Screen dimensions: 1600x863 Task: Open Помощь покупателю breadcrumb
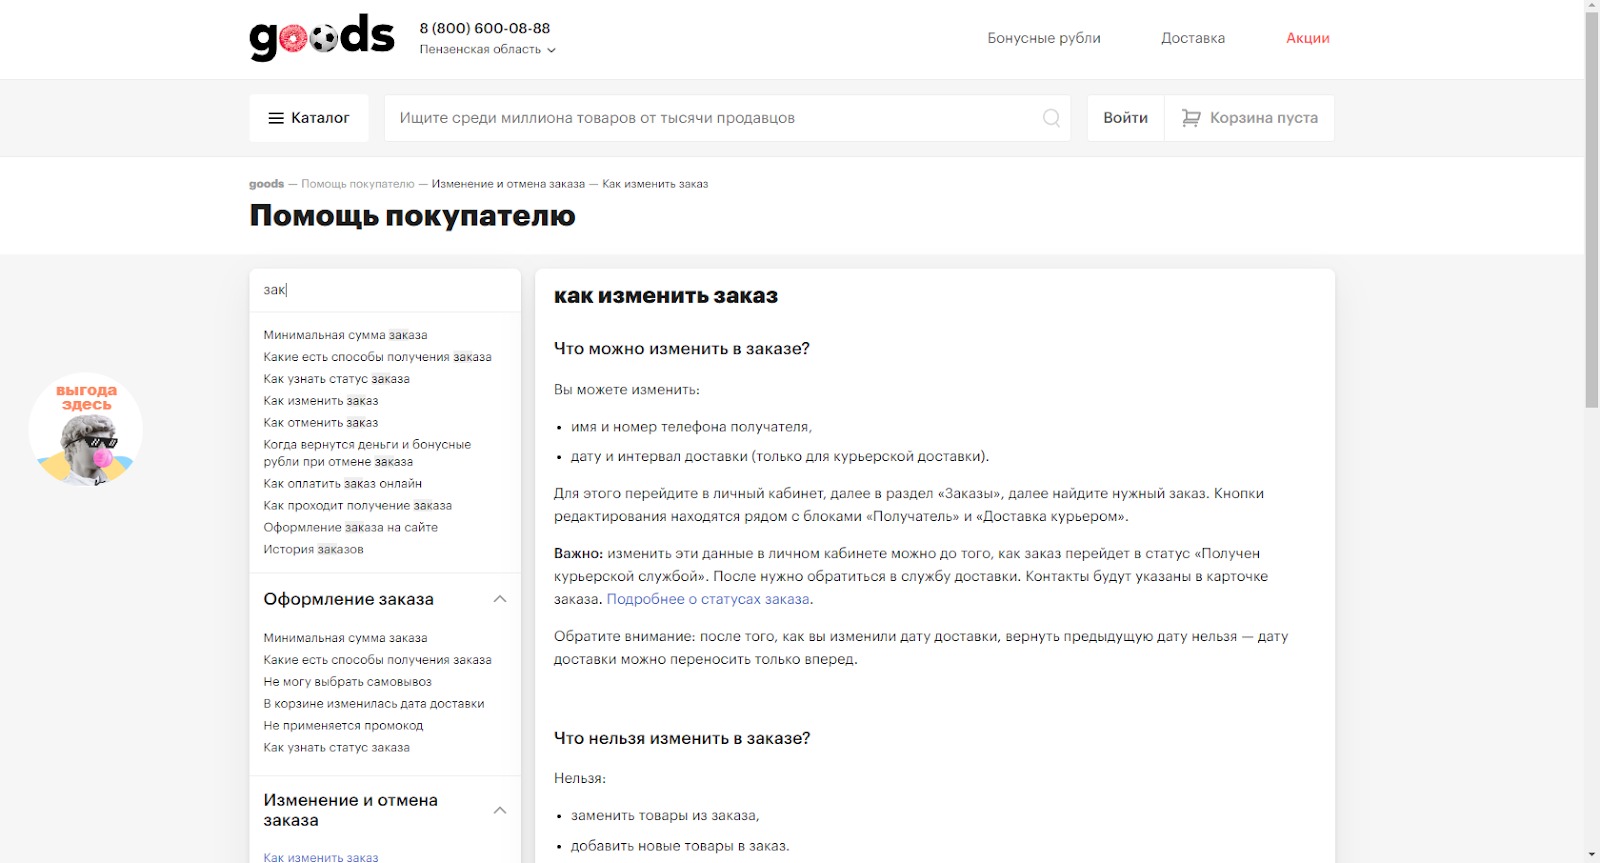358,184
